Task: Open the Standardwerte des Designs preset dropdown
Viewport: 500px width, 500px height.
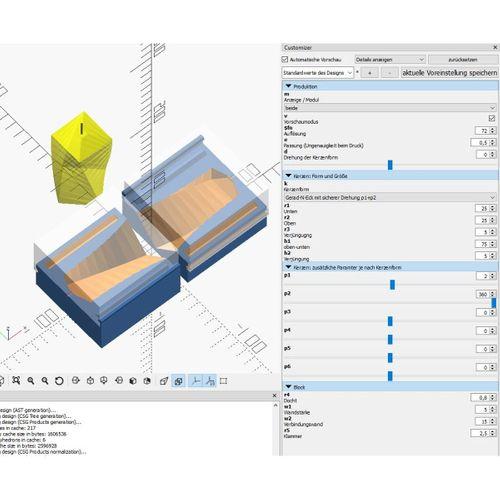Action: tap(317, 73)
